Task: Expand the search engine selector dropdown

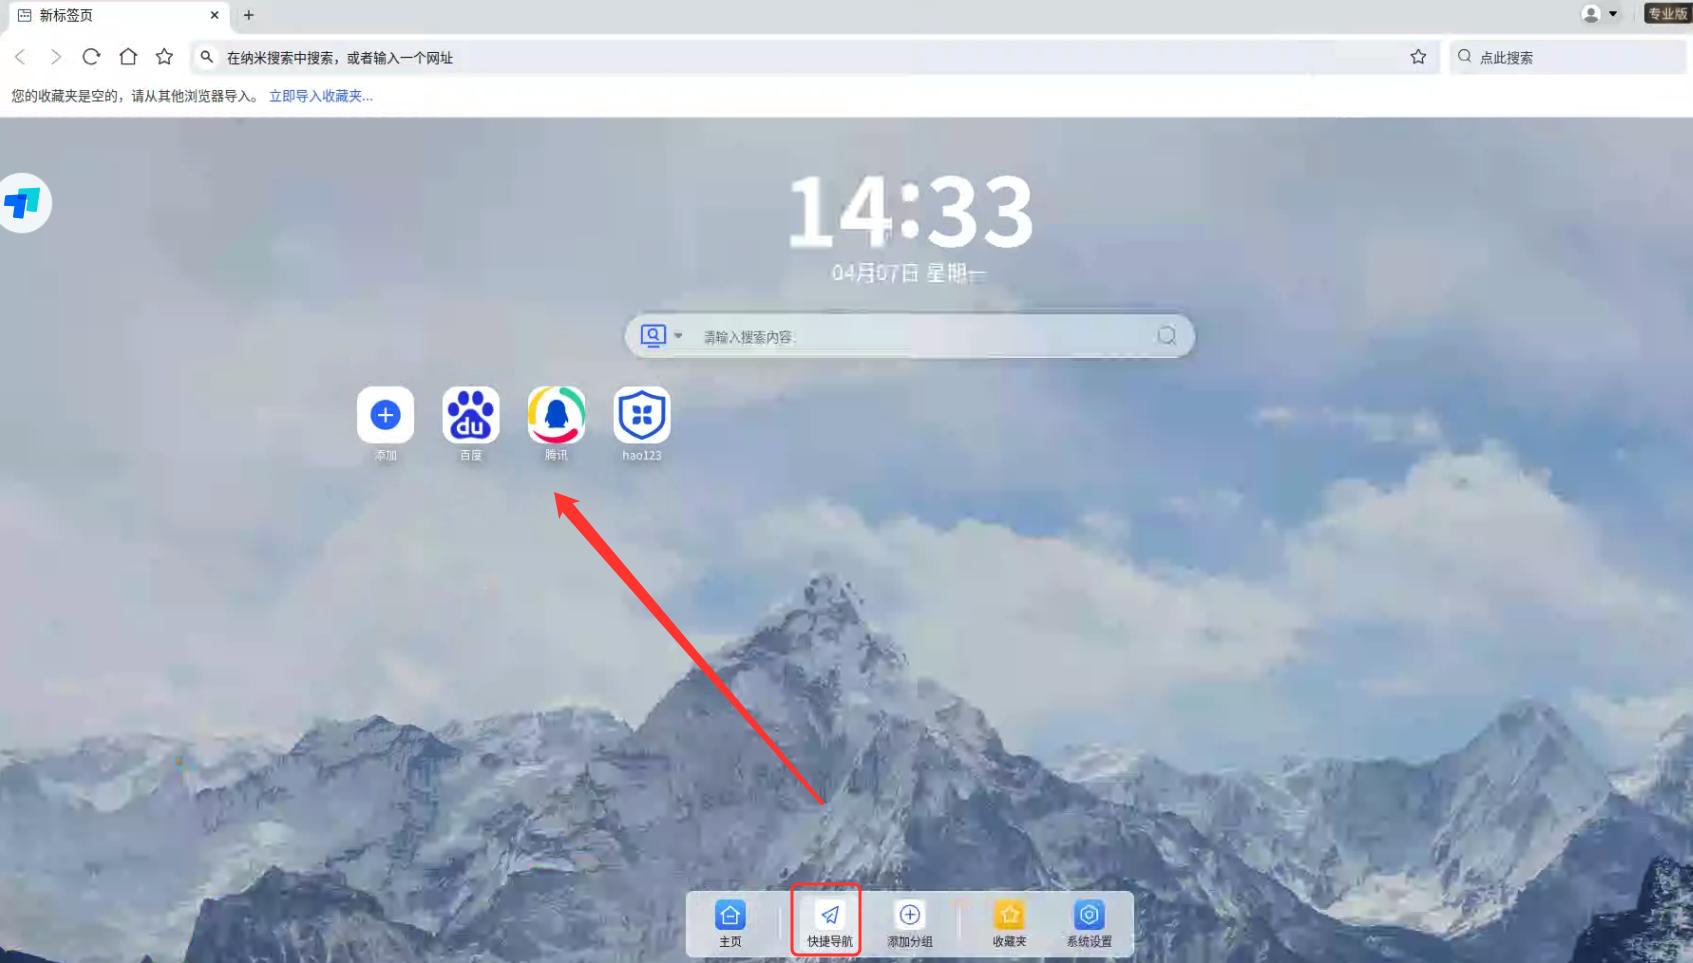Action: tap(662, 336)
